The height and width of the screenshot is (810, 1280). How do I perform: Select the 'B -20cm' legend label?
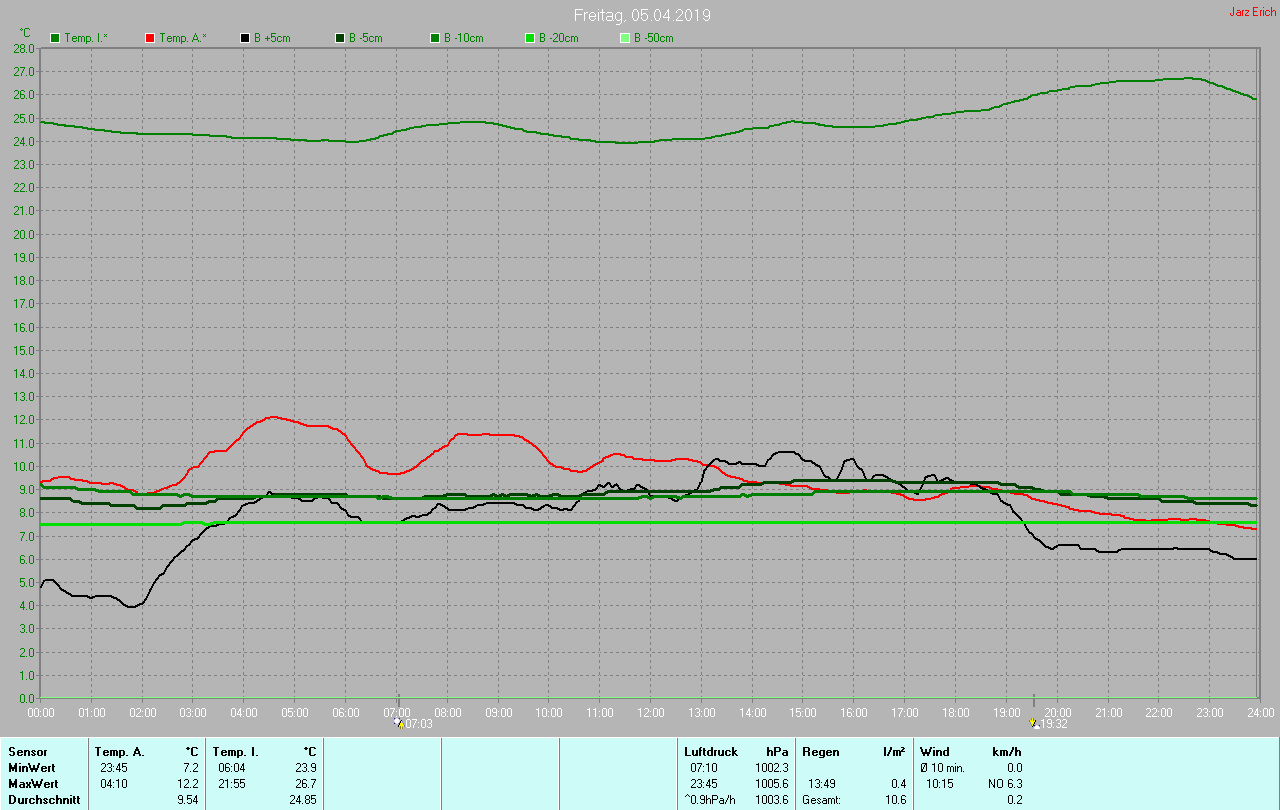click(559, 38)
